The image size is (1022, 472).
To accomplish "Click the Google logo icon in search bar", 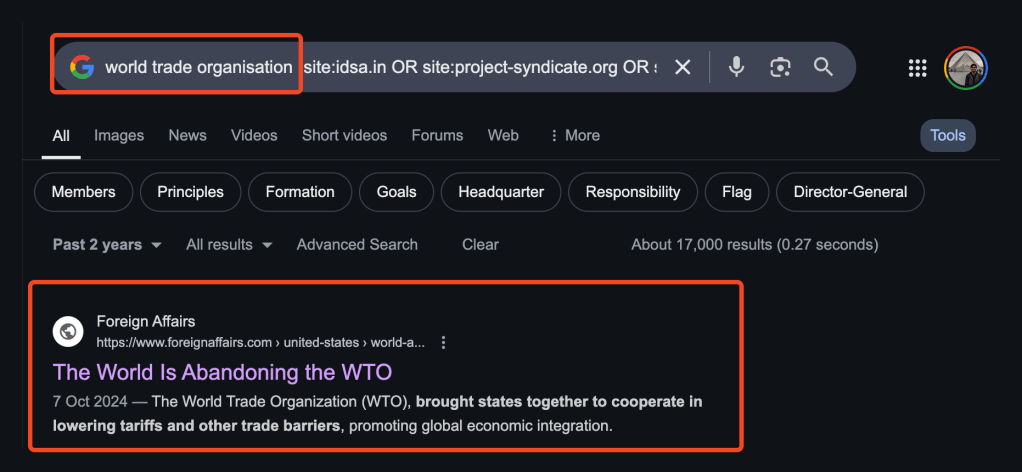I will [82, 67].
